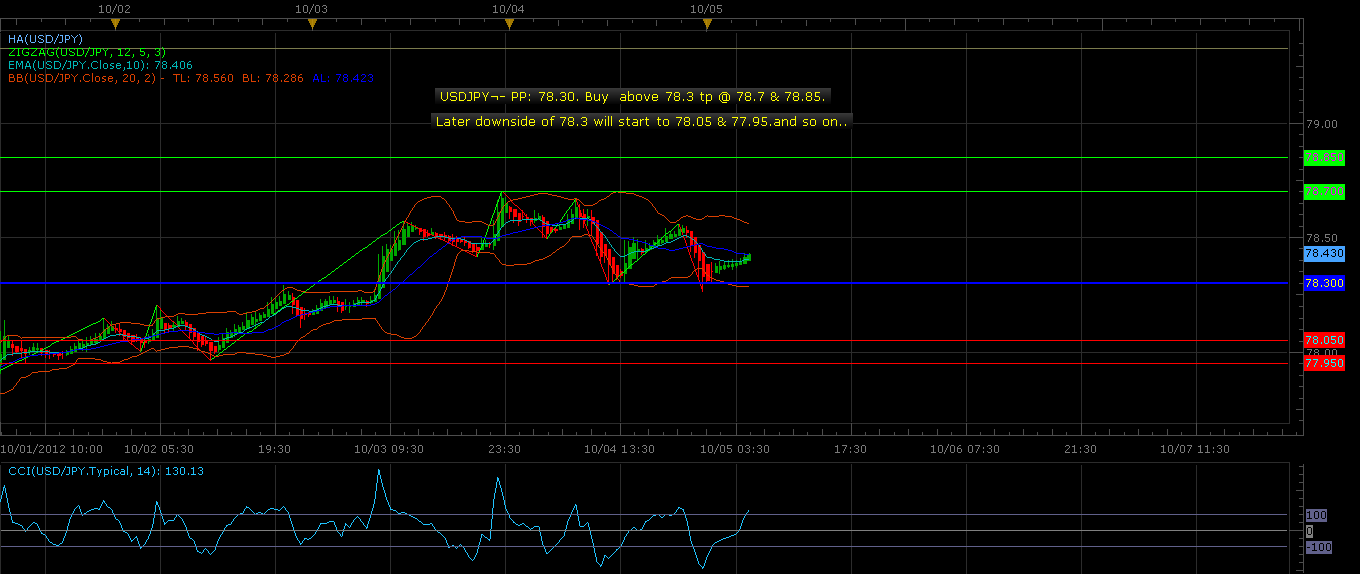Click the 79.00 price axis label
Screen dimensions: 1360x574
pyautogui.click(x=1322, y=124)
